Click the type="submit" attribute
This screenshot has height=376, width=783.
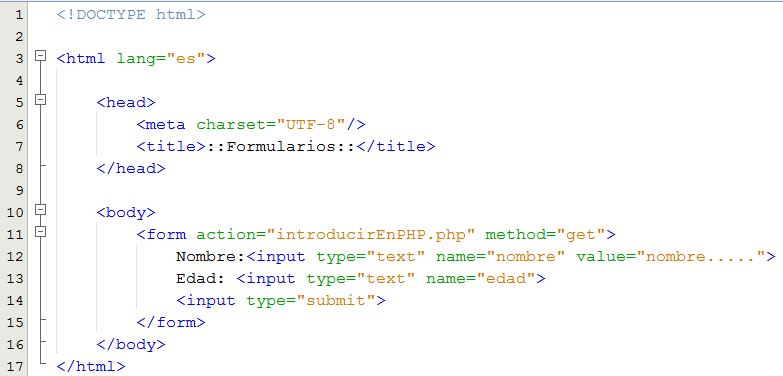click(311, 300)
